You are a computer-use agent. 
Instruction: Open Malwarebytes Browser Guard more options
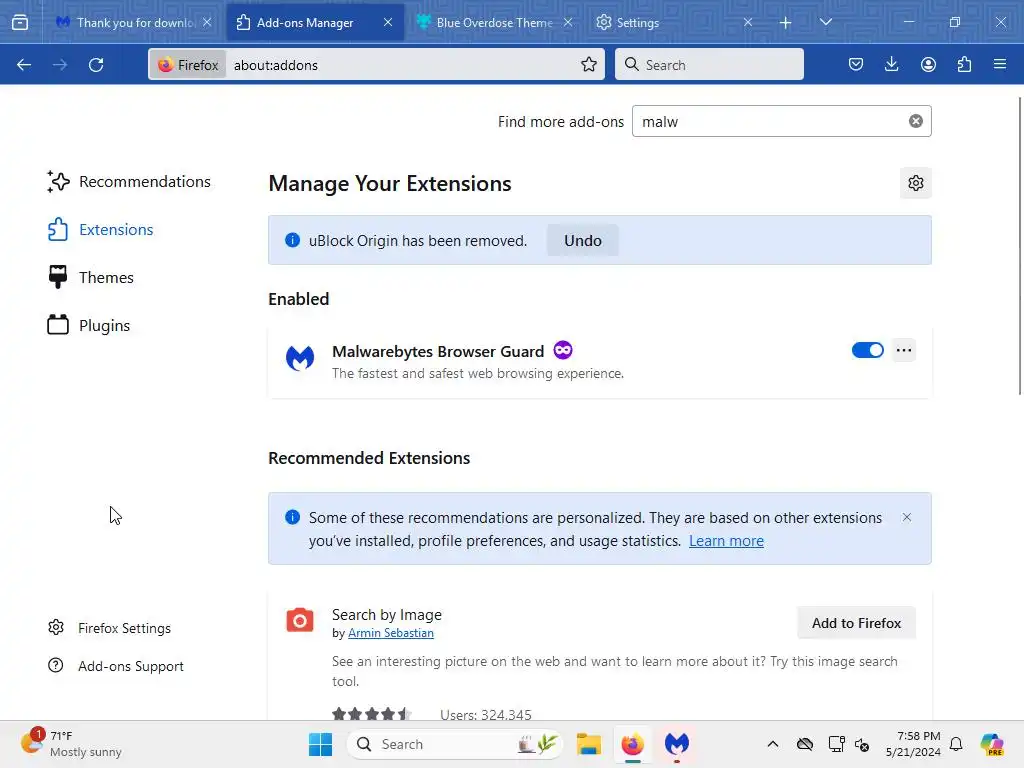point(904,350)
